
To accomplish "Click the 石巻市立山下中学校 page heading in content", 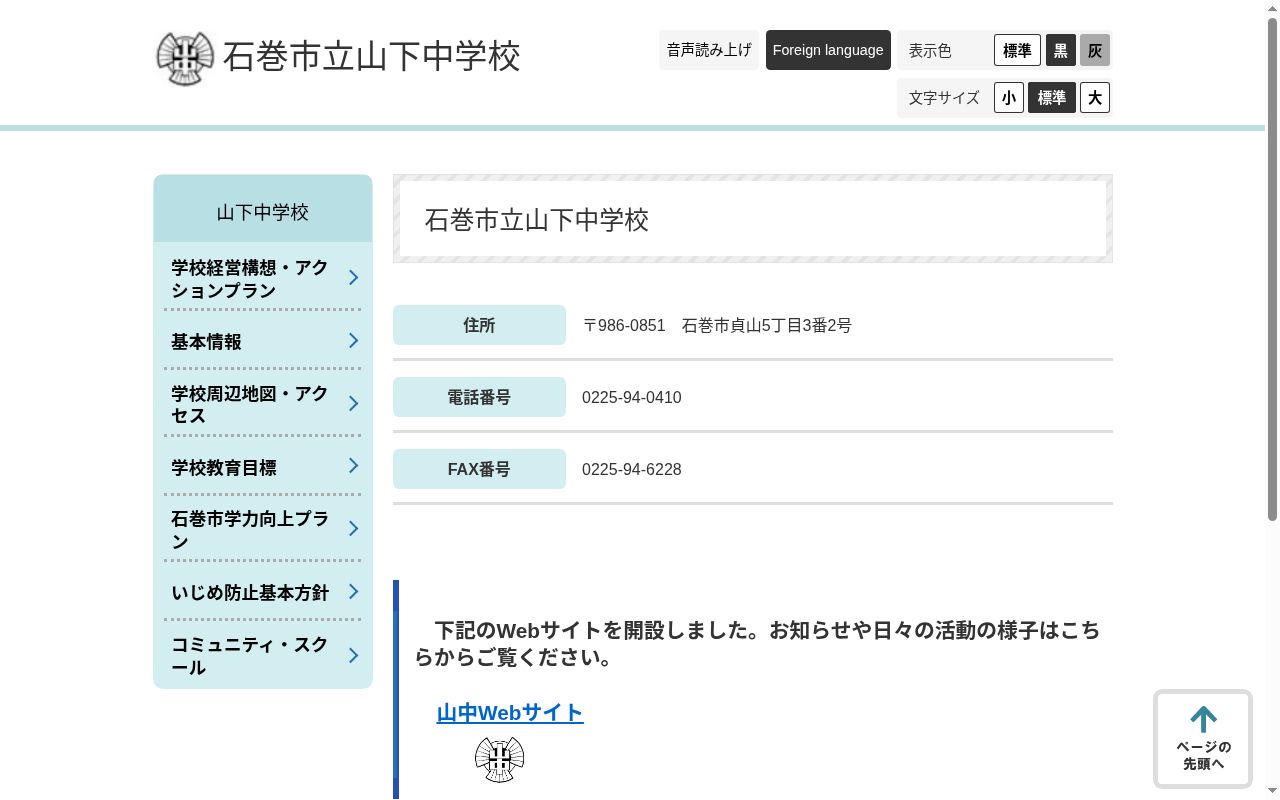I will tap(537, 219).
